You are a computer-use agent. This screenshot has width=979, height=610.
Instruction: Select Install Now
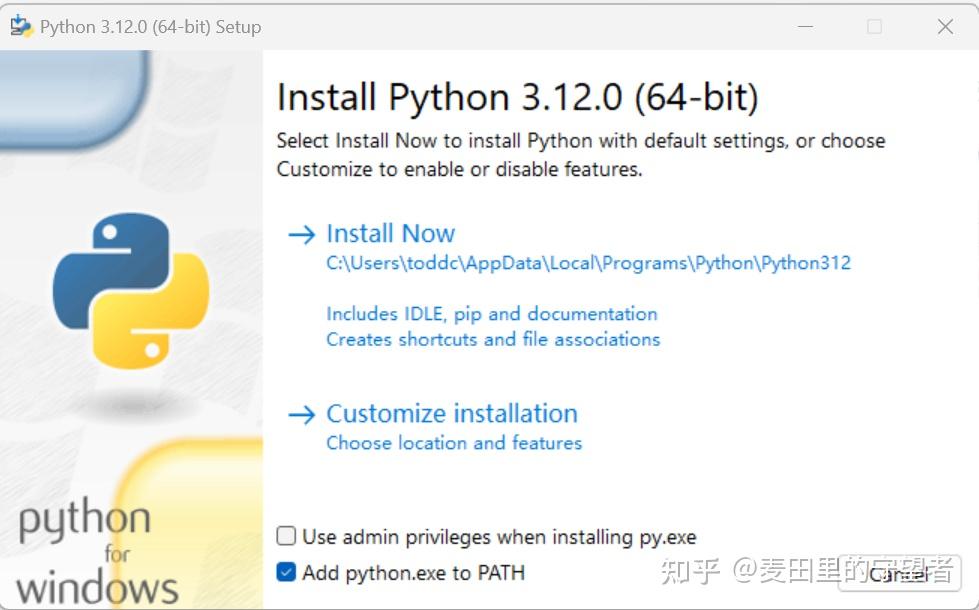click(x=390, y=234)
